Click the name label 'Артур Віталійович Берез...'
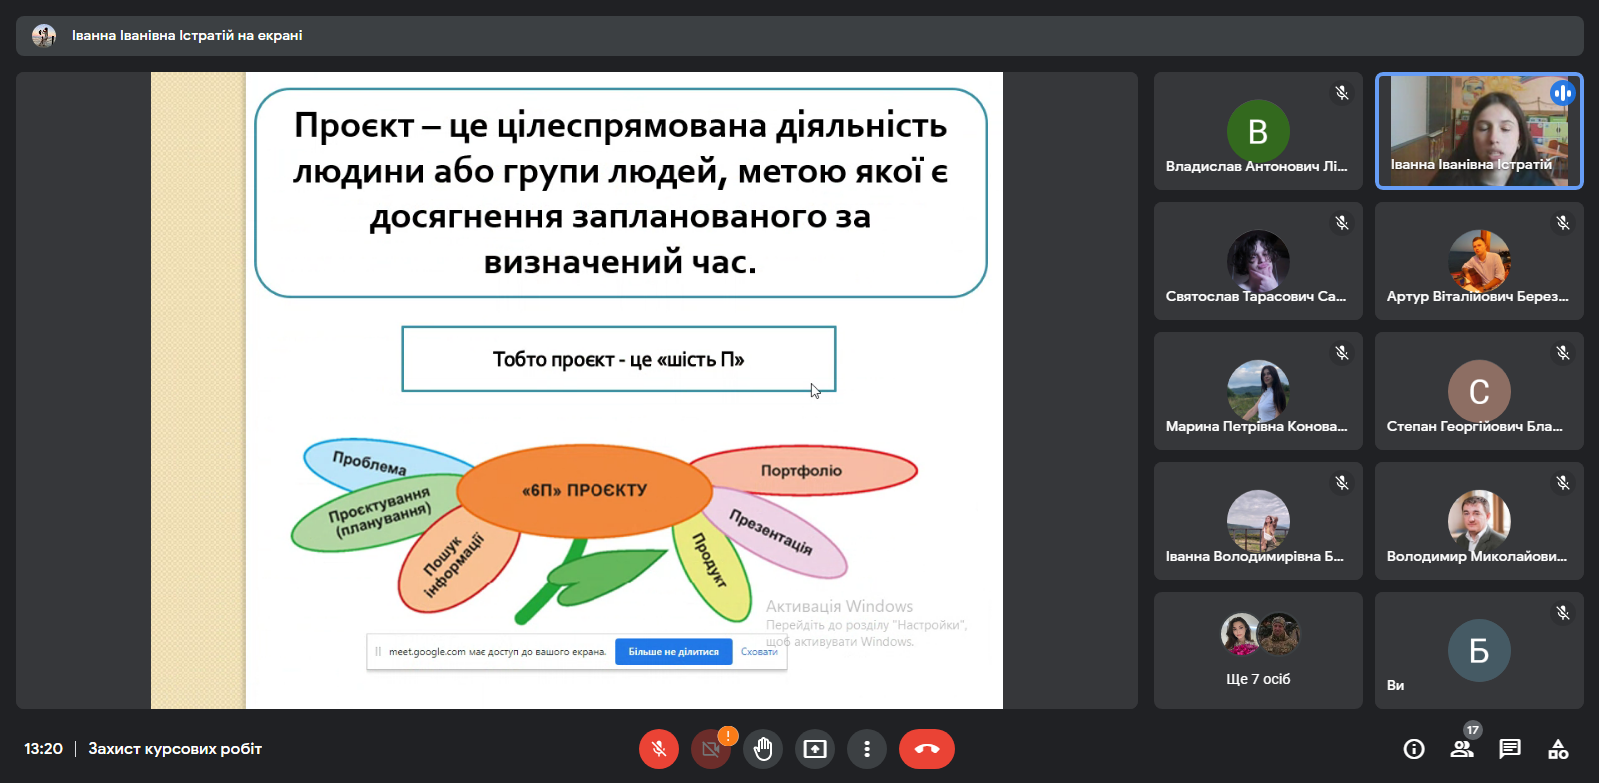The image size is (1599, 783). pyautogui.click(x=1478, y=296)
